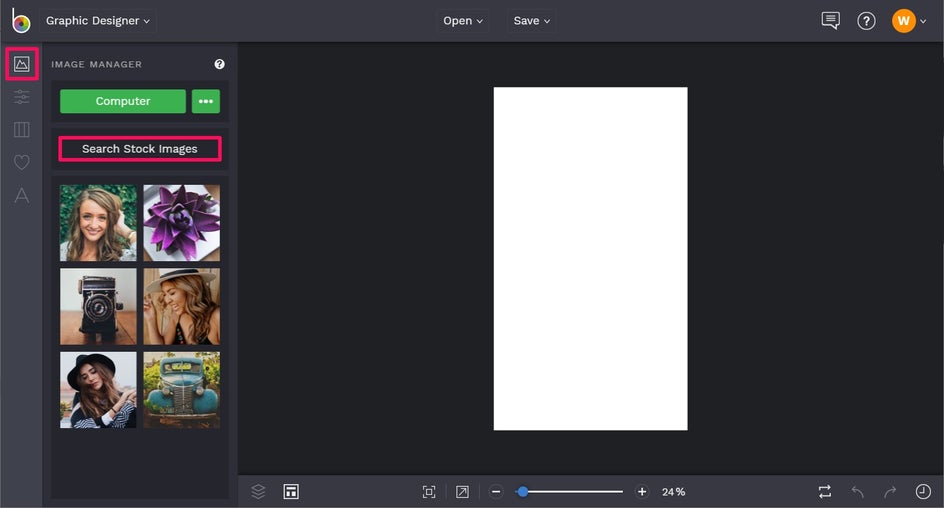Click the repeat/swap arrows icon
Screen dimensions: 944x508
pos(825,491)
